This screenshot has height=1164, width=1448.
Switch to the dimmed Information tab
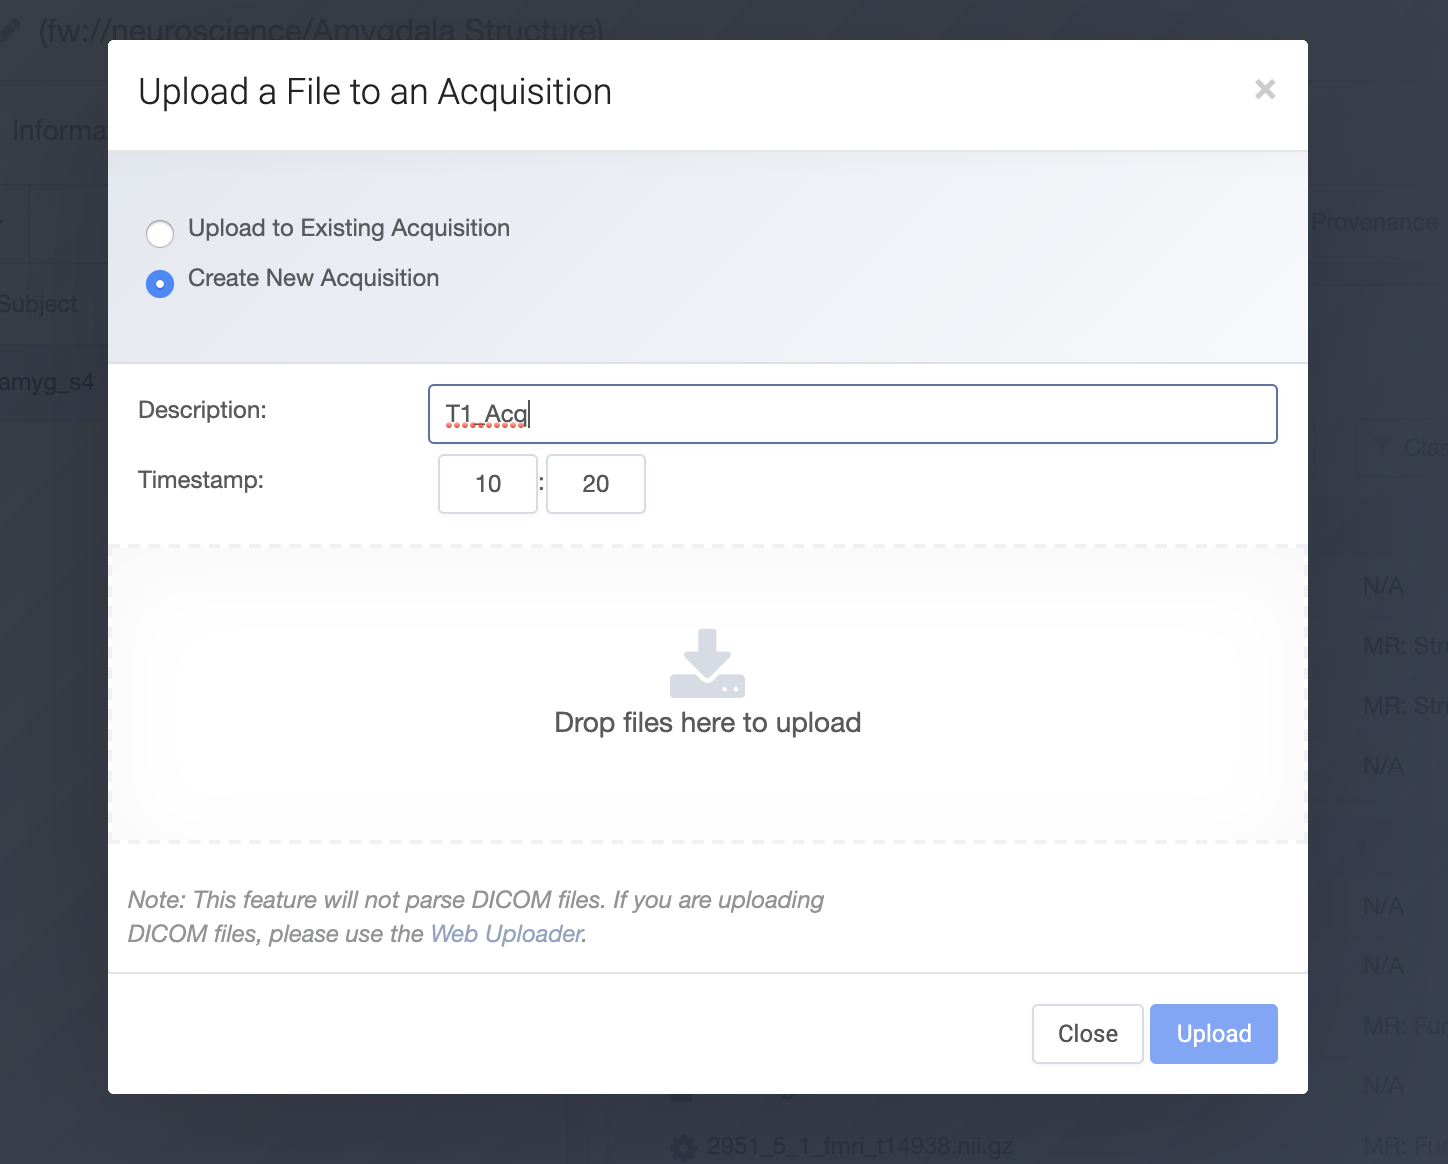pyautogui.click(x=58, y=131)
